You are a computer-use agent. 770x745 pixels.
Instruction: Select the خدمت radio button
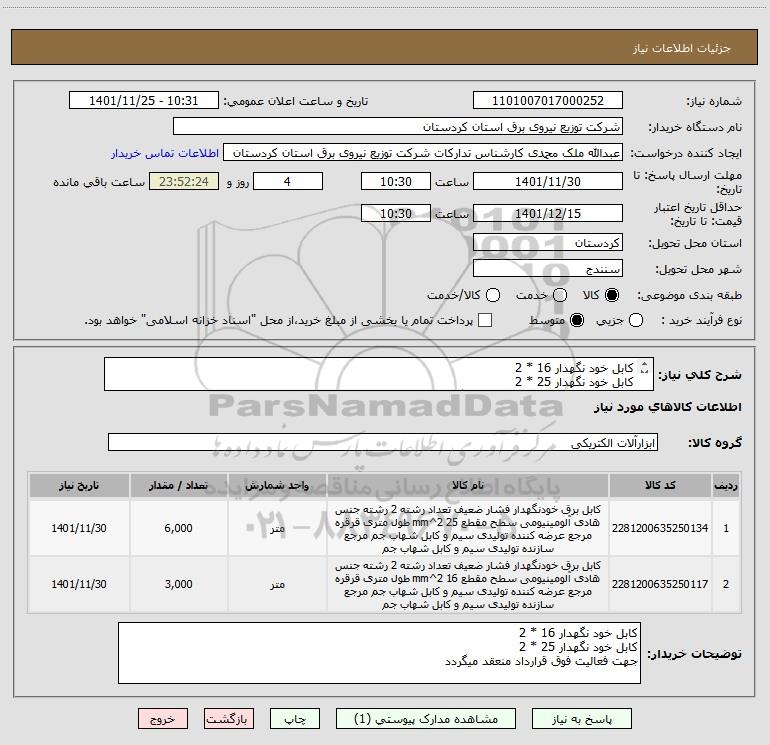560,295
